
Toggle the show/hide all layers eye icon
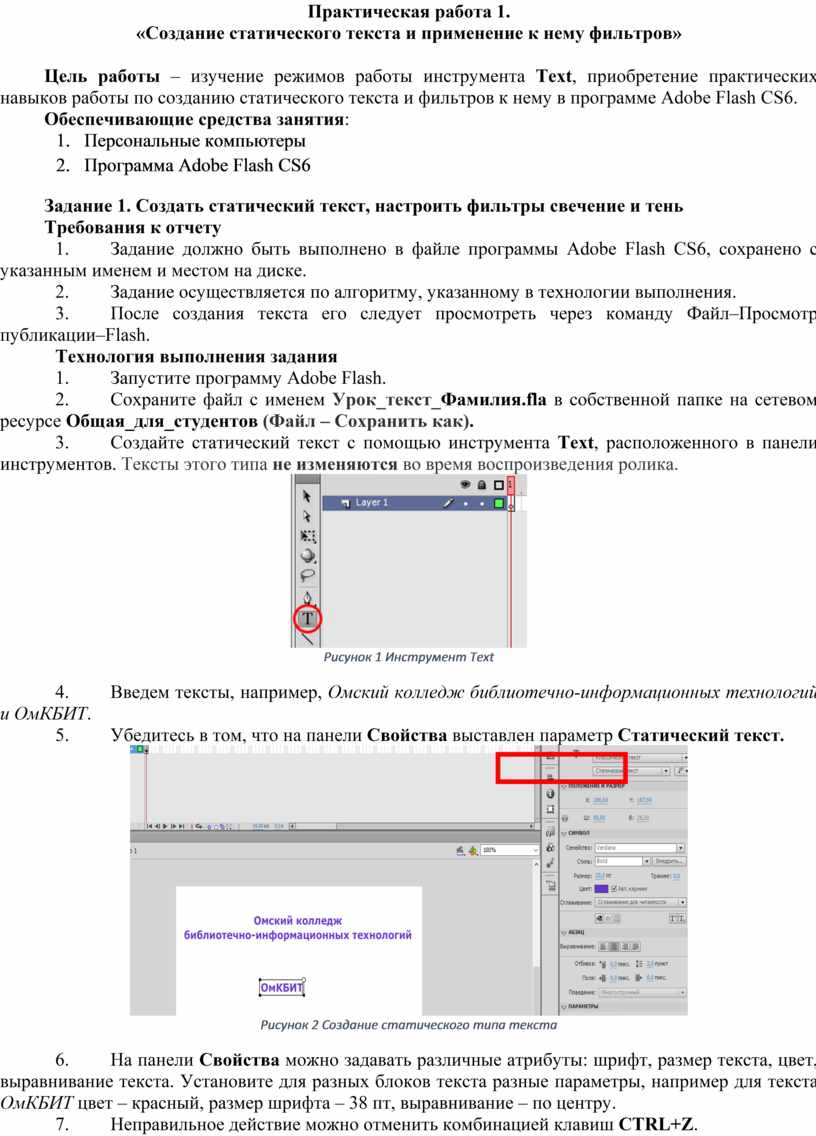point(465,484)
